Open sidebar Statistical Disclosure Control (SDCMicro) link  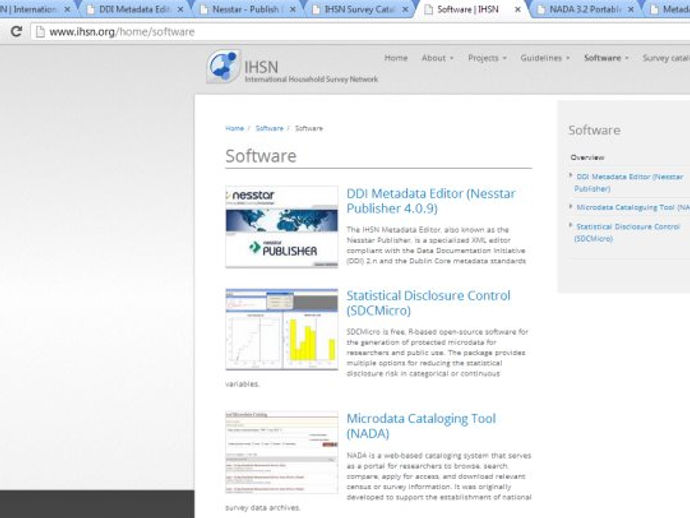628,232
